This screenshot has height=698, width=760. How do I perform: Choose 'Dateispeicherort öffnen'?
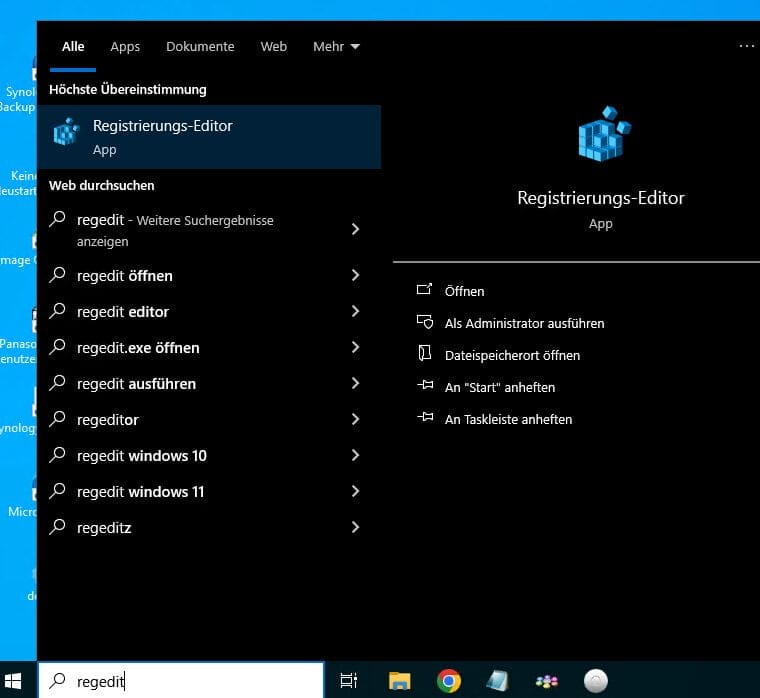click(512, 355)
